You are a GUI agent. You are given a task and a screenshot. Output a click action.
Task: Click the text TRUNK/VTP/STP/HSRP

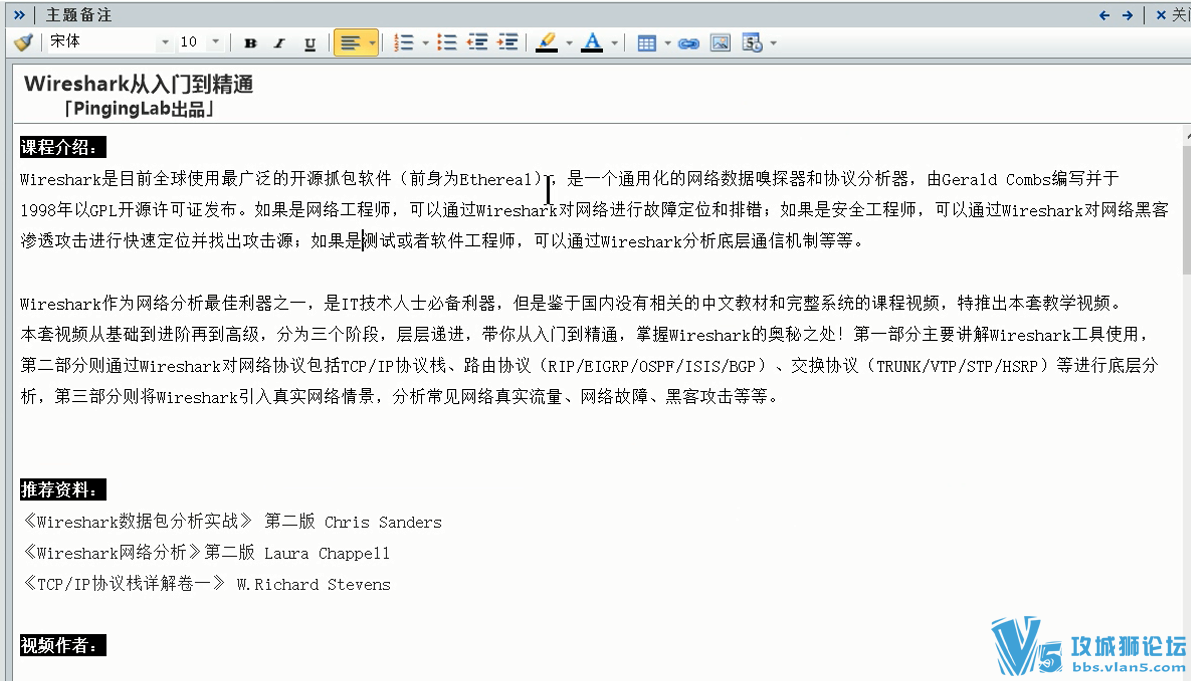[x=957, y=366]
